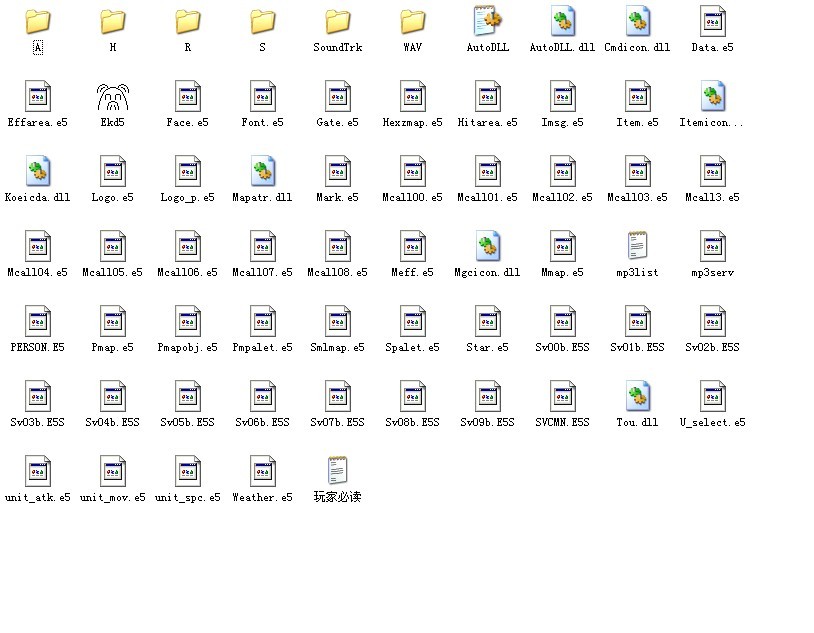This screenshot has width=814, height=633.
Task: Click the Hexzmap.e5 file icon
Action: 413,97
